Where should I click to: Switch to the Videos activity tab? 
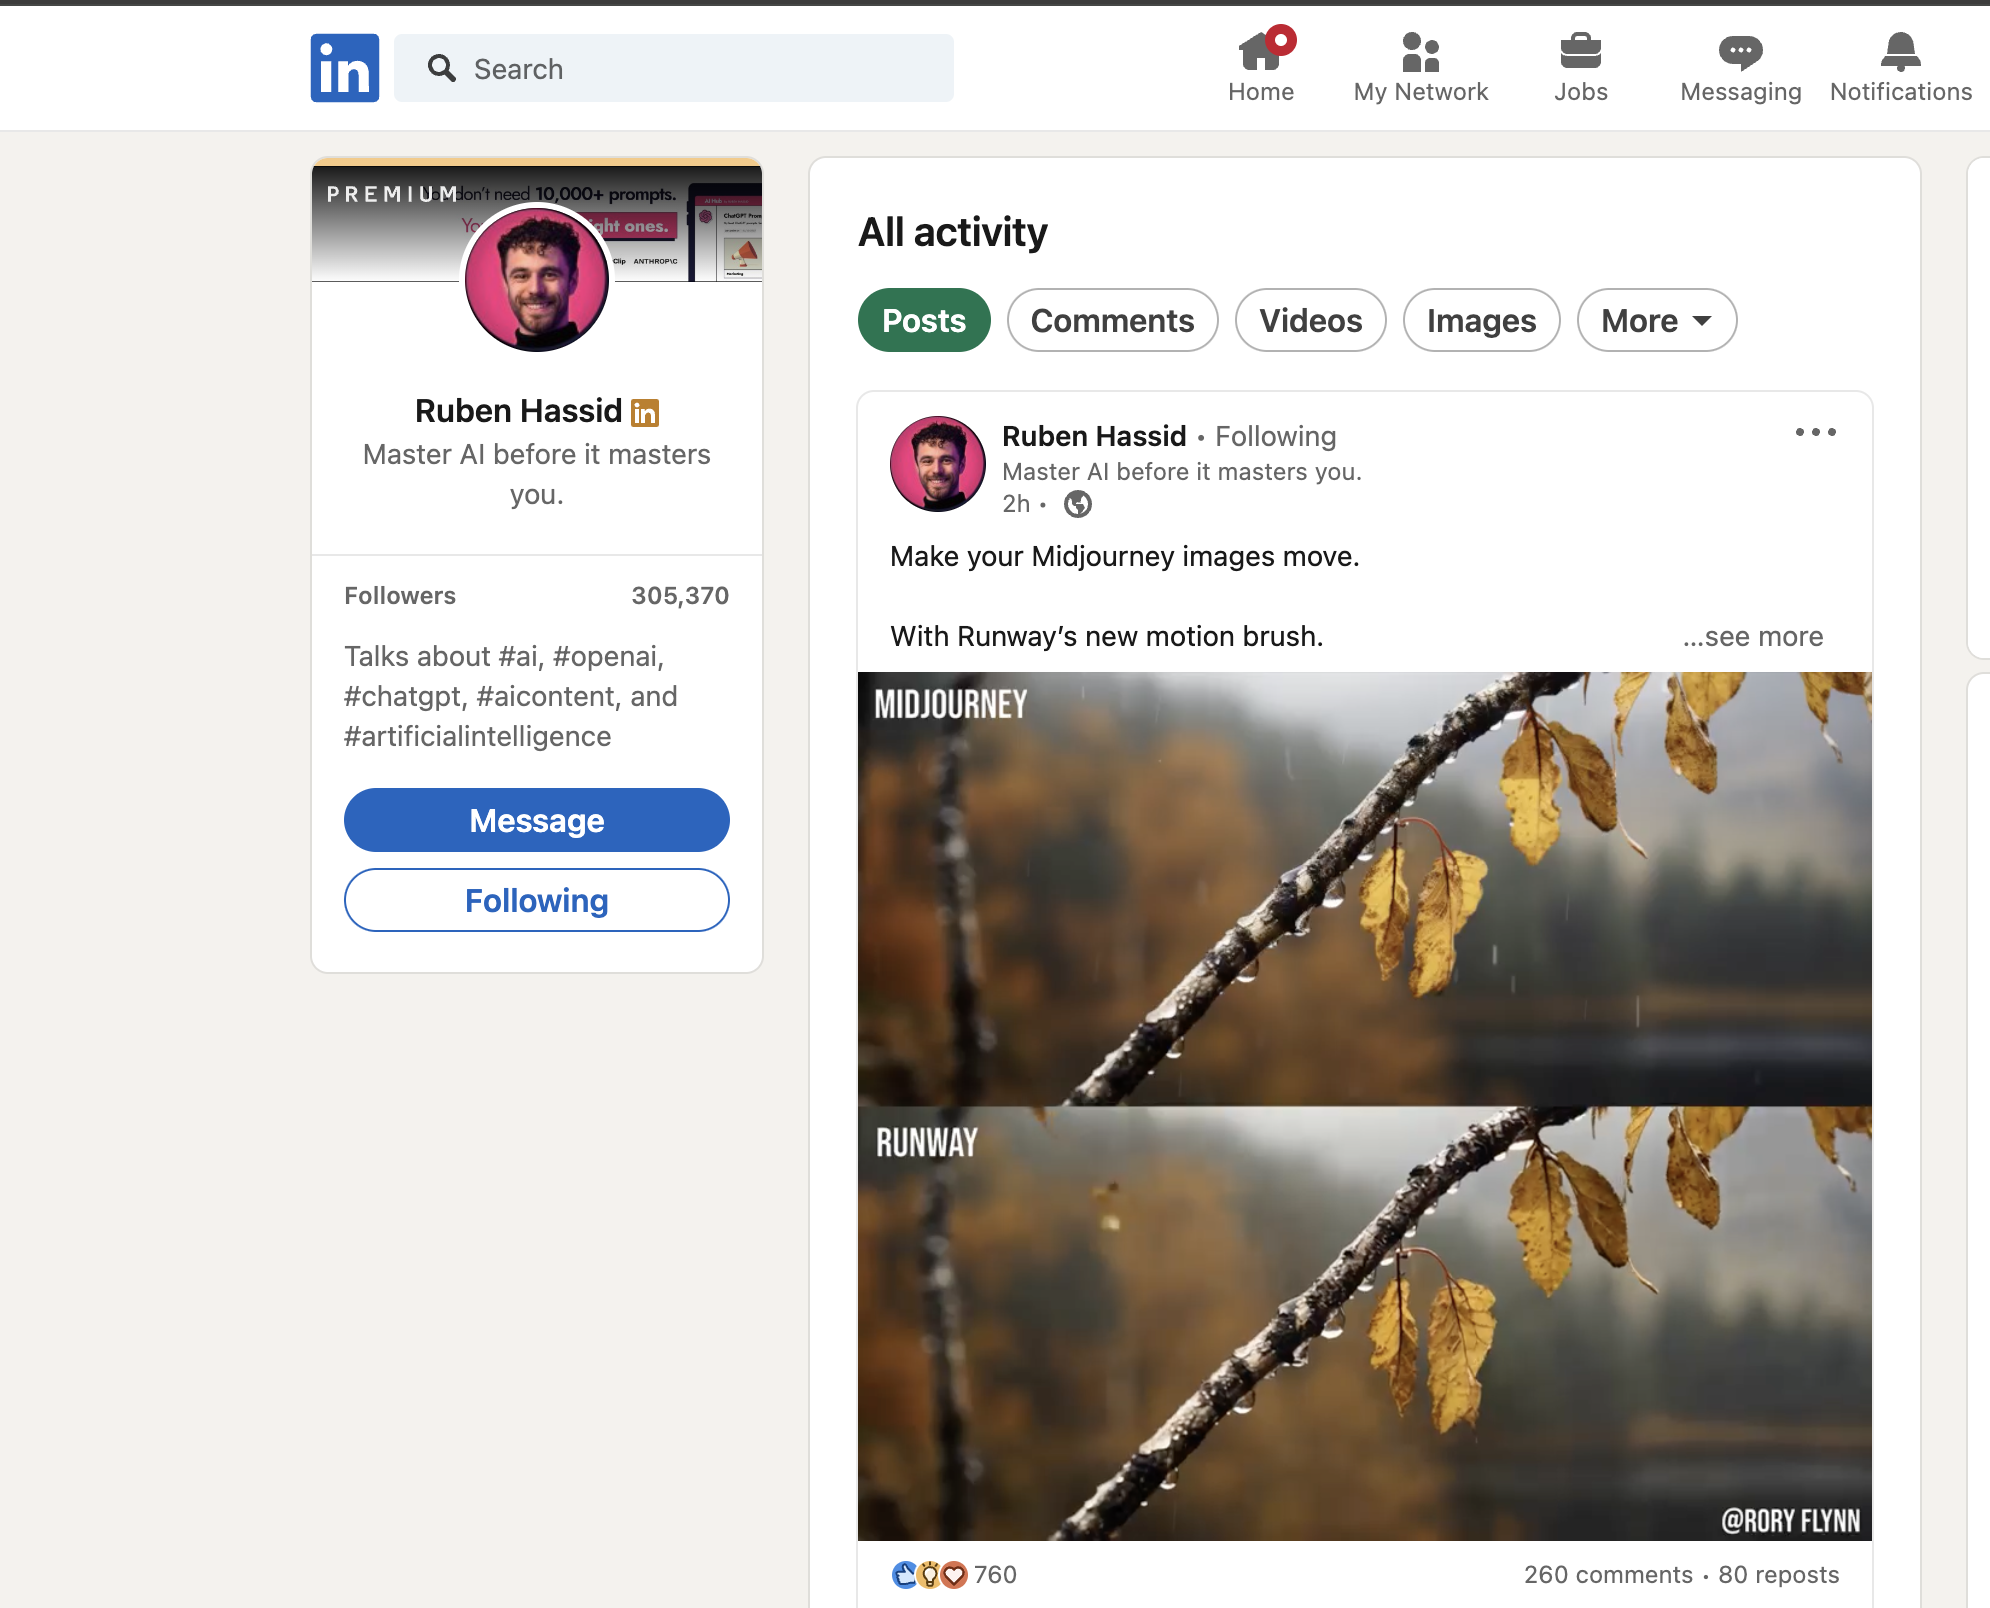pyautogui.click(x=1310, y=320)
